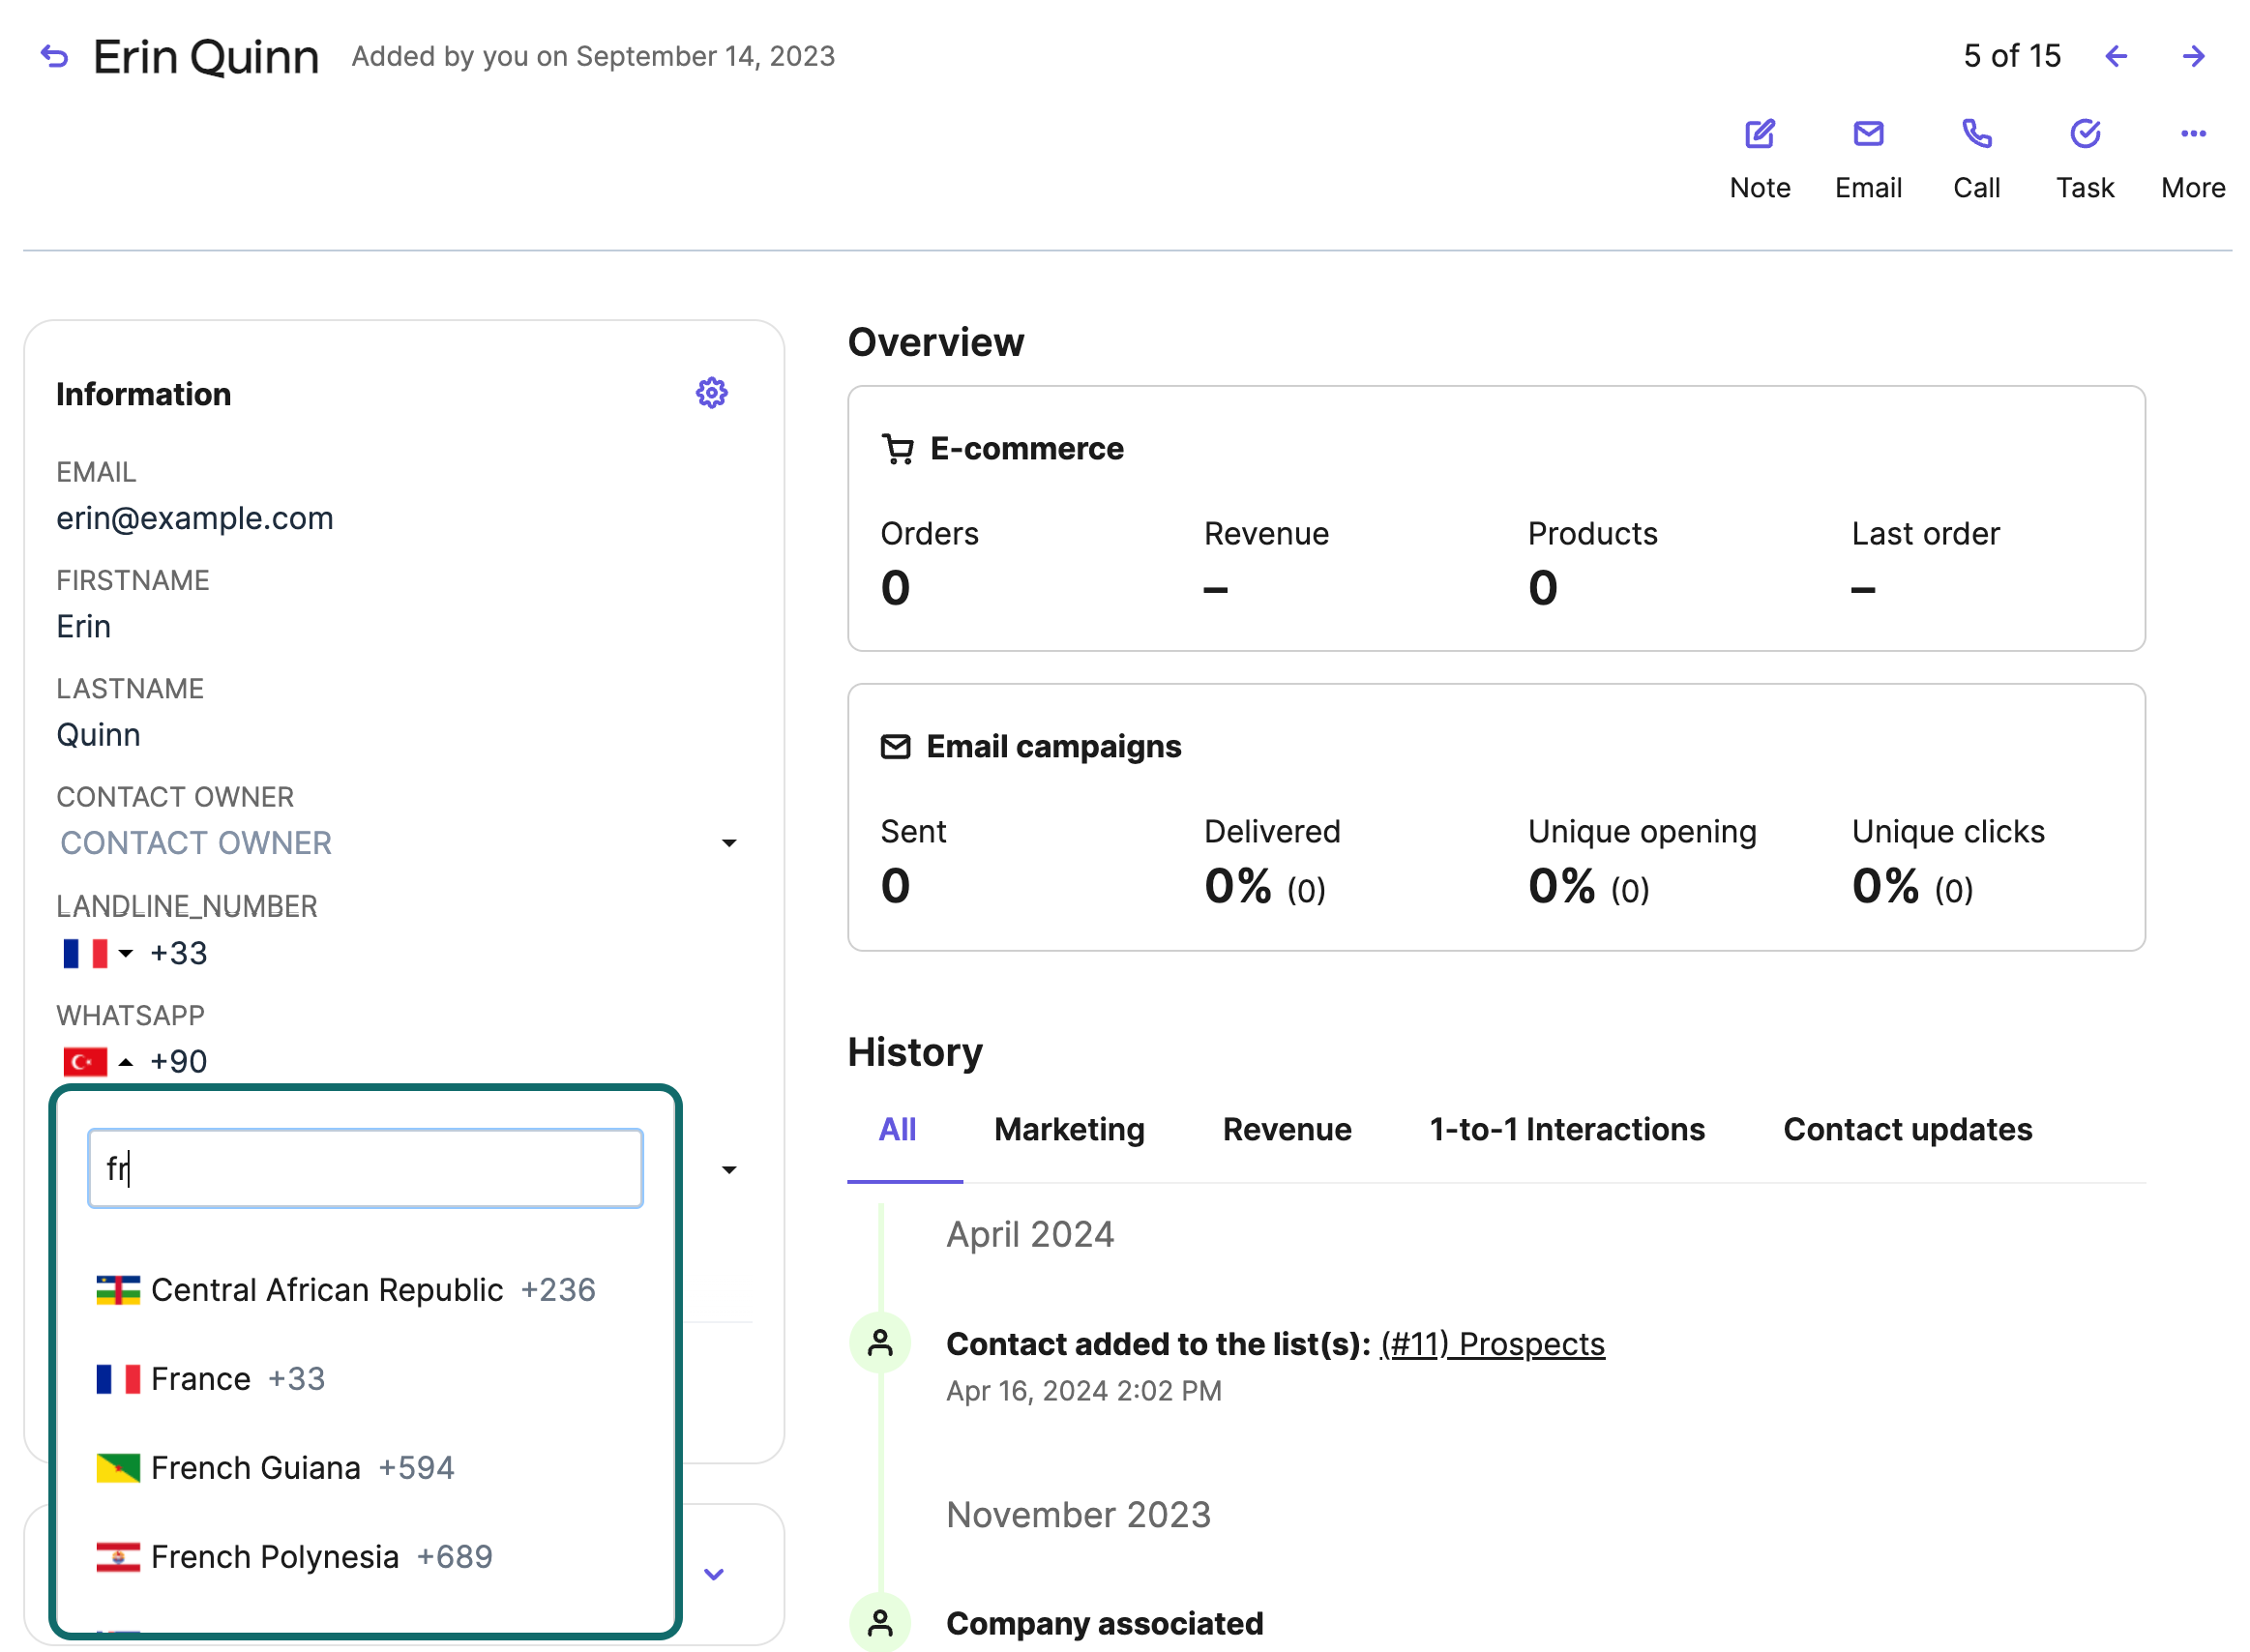Viewport: 2250px width, 1652px height.
Task: Click the back arrow beside Erin Quinn
Action: pyautogui.click(x=54, y=57)
